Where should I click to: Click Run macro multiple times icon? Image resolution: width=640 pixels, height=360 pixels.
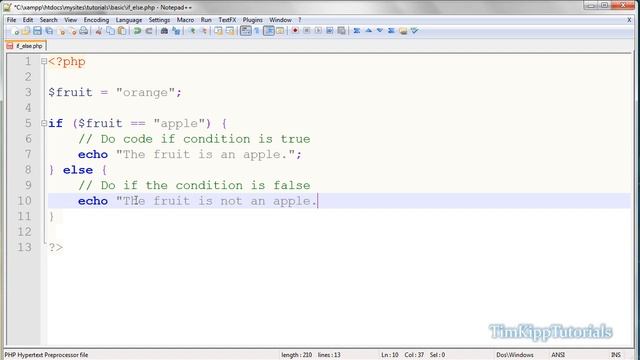tap(329, 31)
